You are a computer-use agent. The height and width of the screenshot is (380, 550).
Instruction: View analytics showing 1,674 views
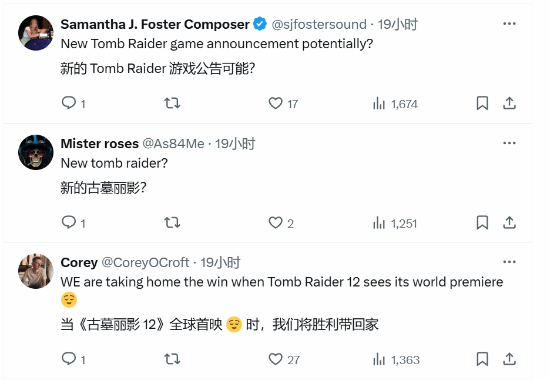tap(395, 104)
